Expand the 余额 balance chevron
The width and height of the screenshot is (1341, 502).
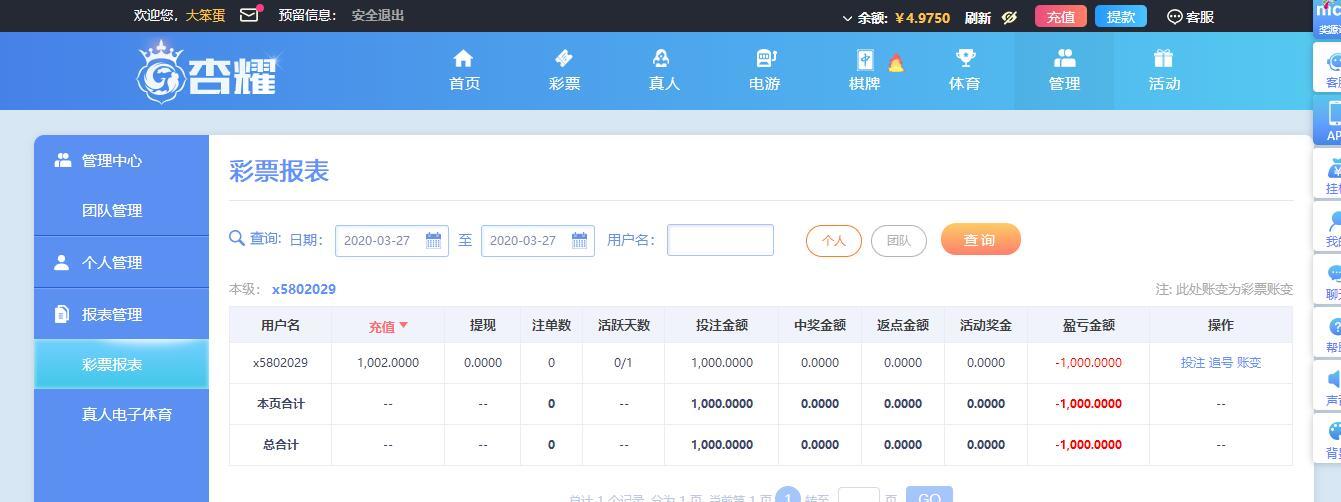tap(848, 18)
